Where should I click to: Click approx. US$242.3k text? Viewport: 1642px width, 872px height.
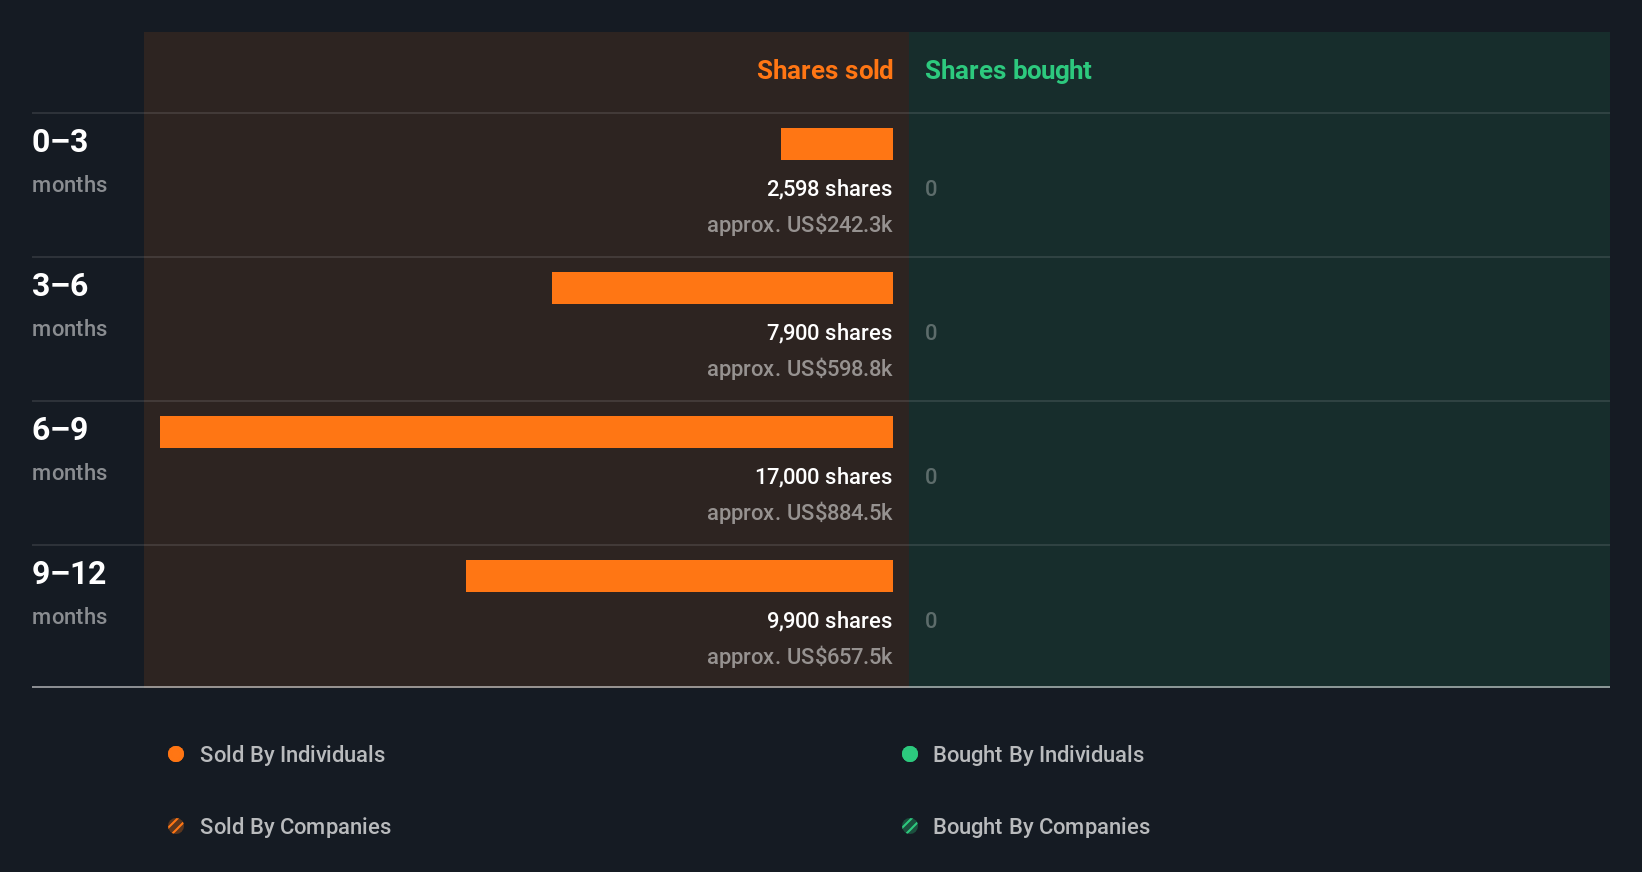tap(799, 224)
